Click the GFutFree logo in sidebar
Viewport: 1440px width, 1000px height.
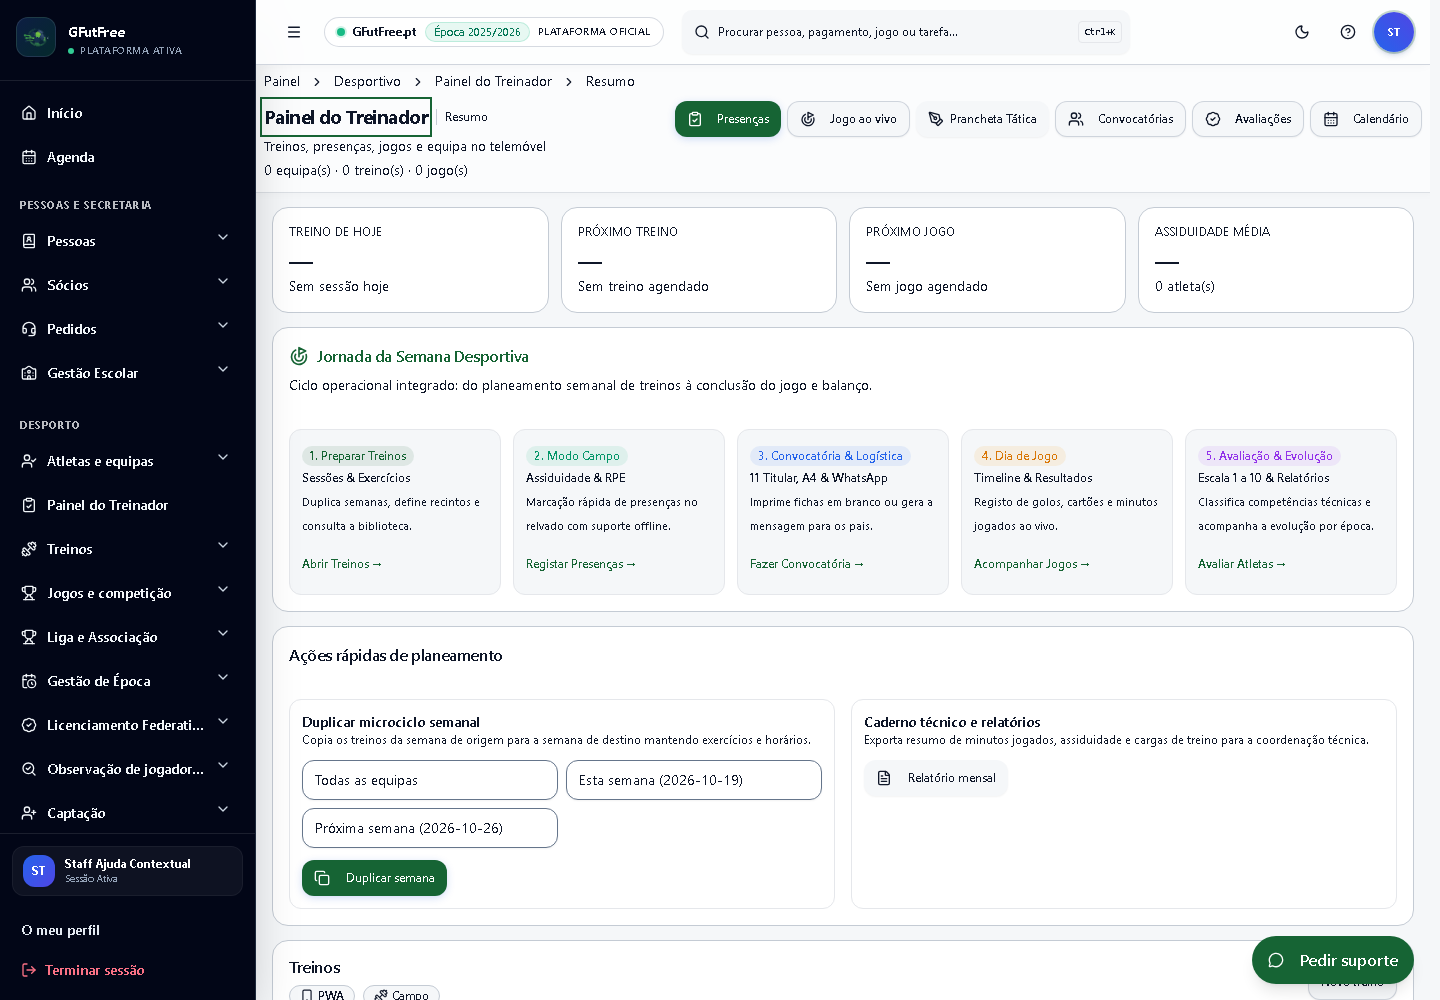36,37
